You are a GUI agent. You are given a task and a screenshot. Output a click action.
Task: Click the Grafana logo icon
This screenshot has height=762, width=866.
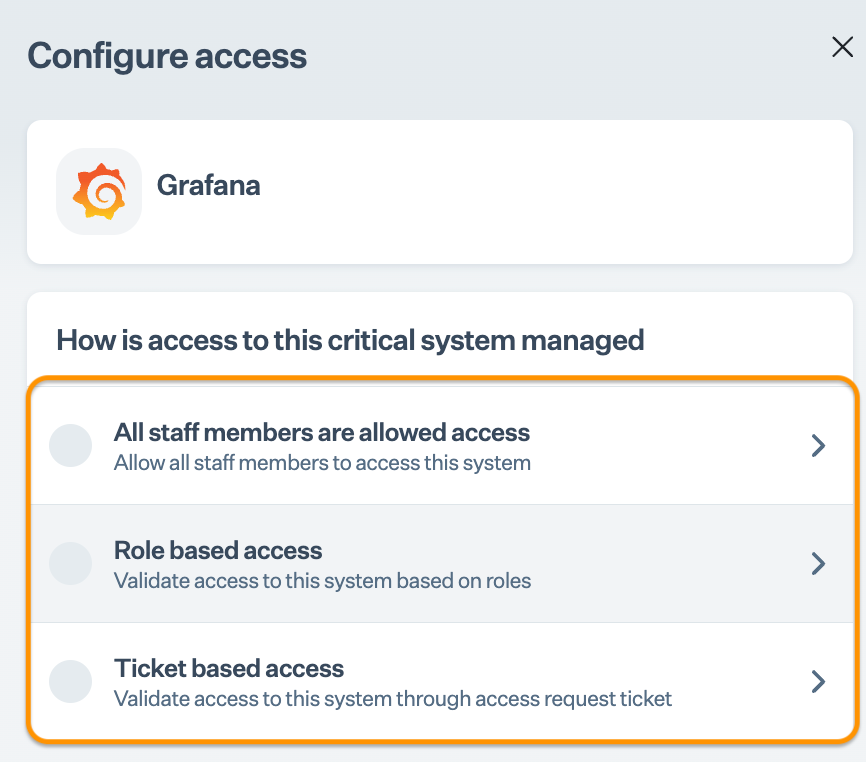pyautogui.click(x=99, y=191)
